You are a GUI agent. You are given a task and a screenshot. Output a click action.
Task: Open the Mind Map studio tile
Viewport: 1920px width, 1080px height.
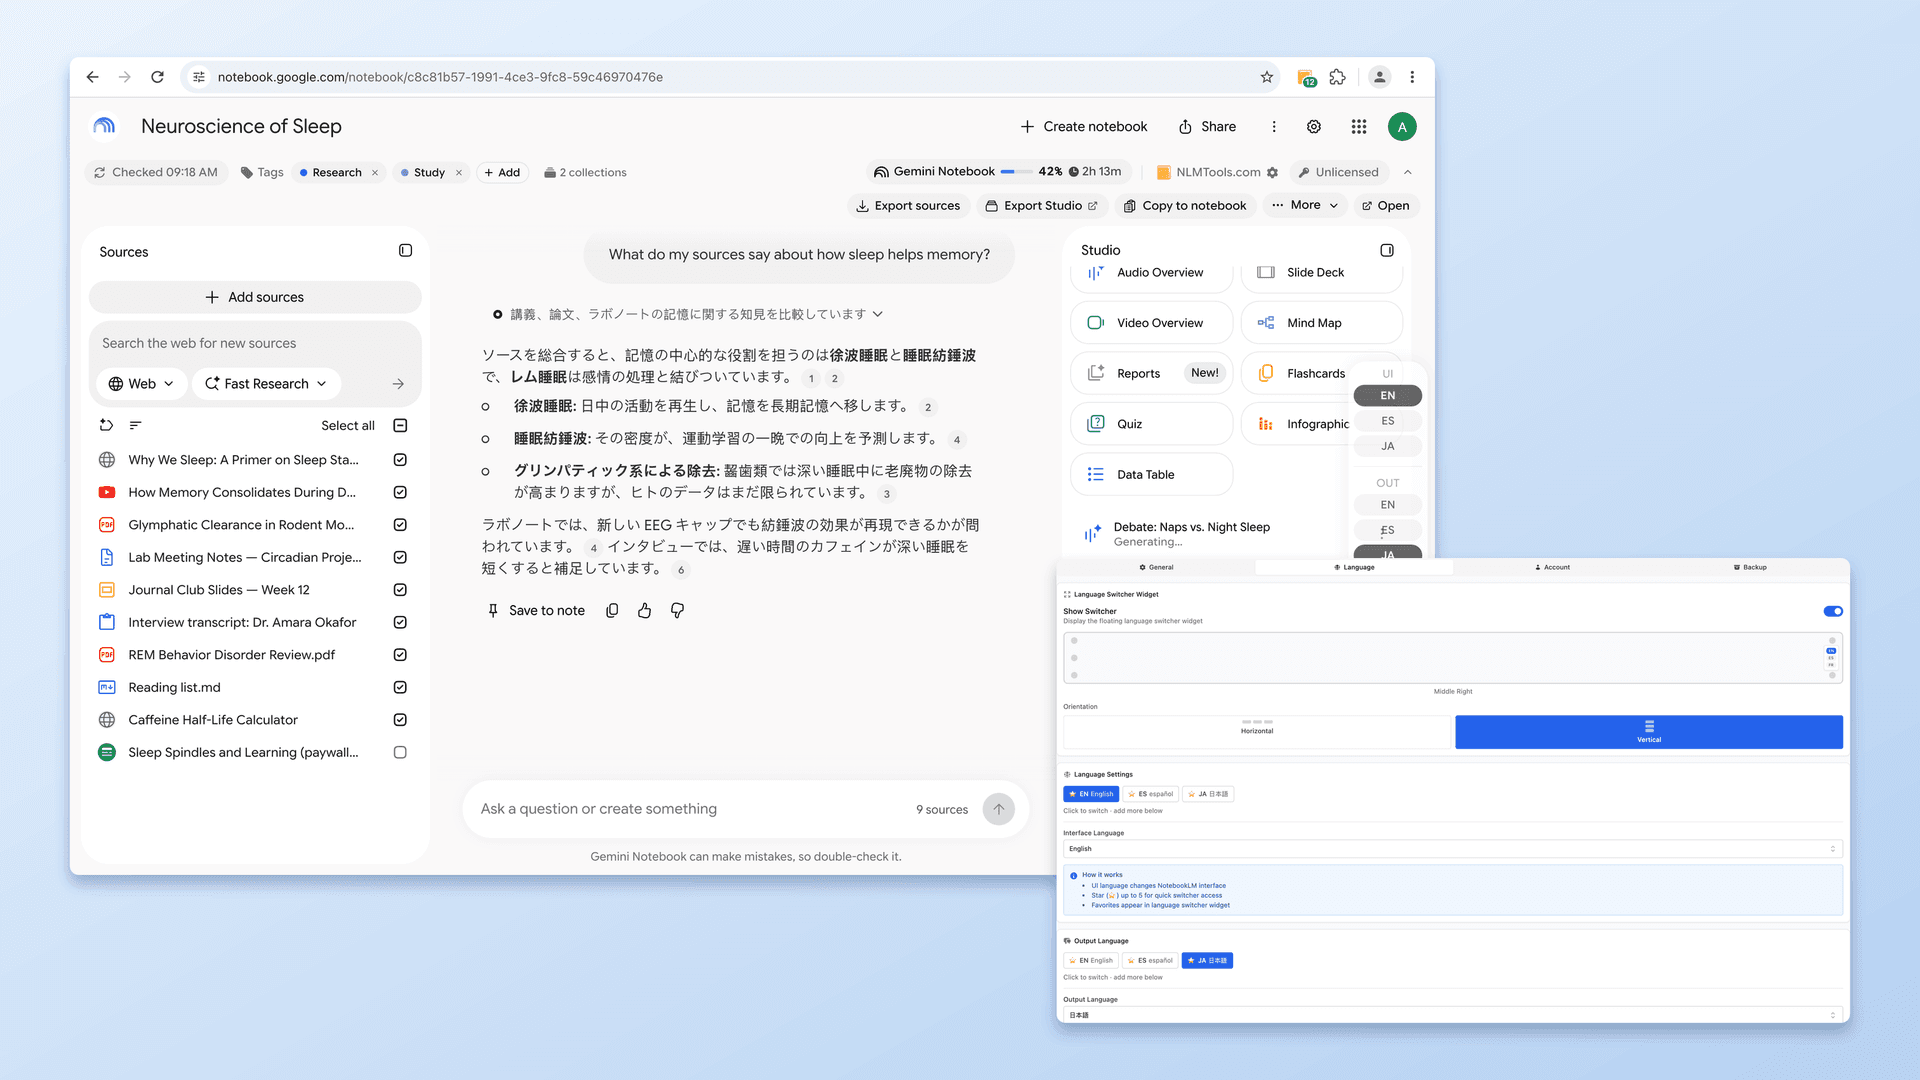click(1321, 323)
